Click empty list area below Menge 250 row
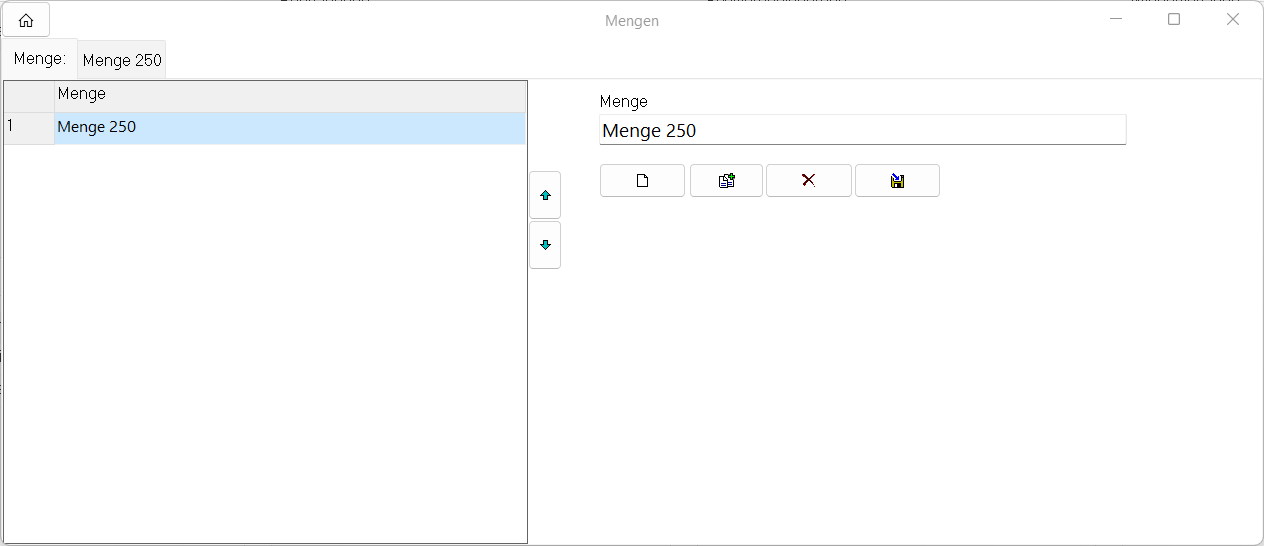 tap(265, 340)
